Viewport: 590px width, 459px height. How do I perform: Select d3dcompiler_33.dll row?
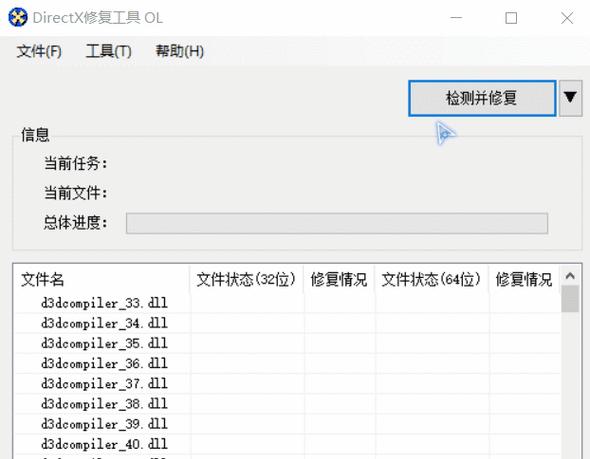tap(287, 303)
